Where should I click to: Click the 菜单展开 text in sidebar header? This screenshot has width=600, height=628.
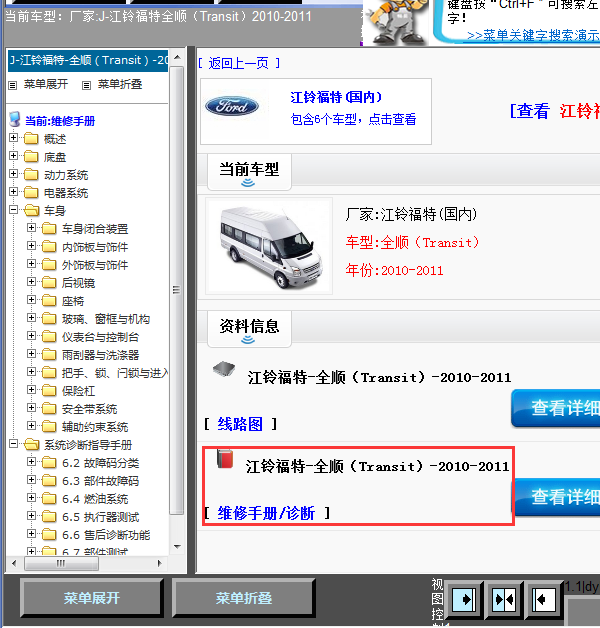click(x=46, y=84)
